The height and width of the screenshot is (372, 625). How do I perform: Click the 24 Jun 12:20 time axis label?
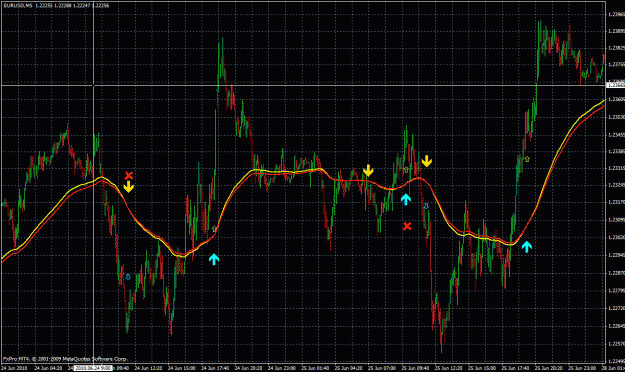148,368
